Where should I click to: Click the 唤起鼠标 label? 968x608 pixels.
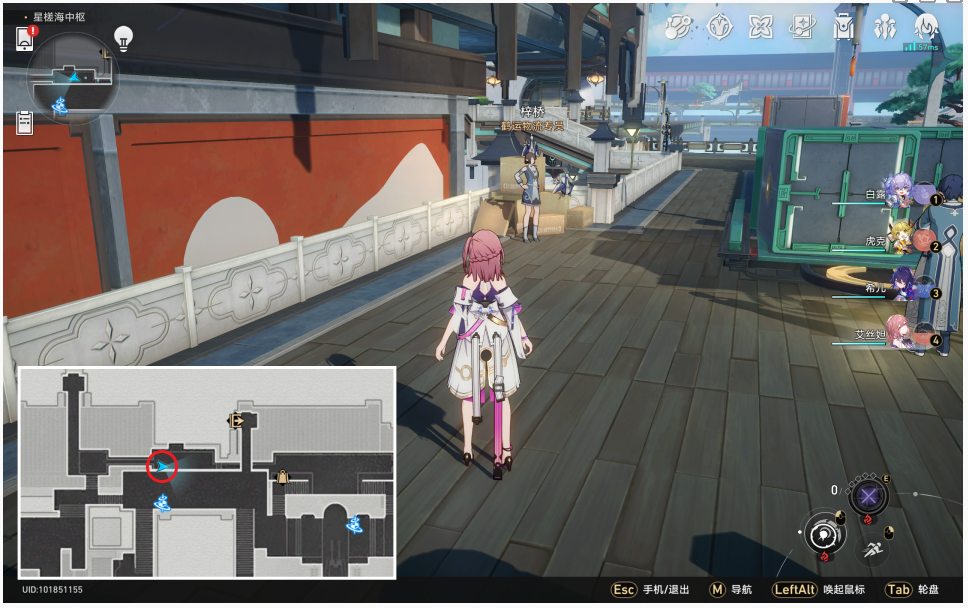click(x=844, y=590)
